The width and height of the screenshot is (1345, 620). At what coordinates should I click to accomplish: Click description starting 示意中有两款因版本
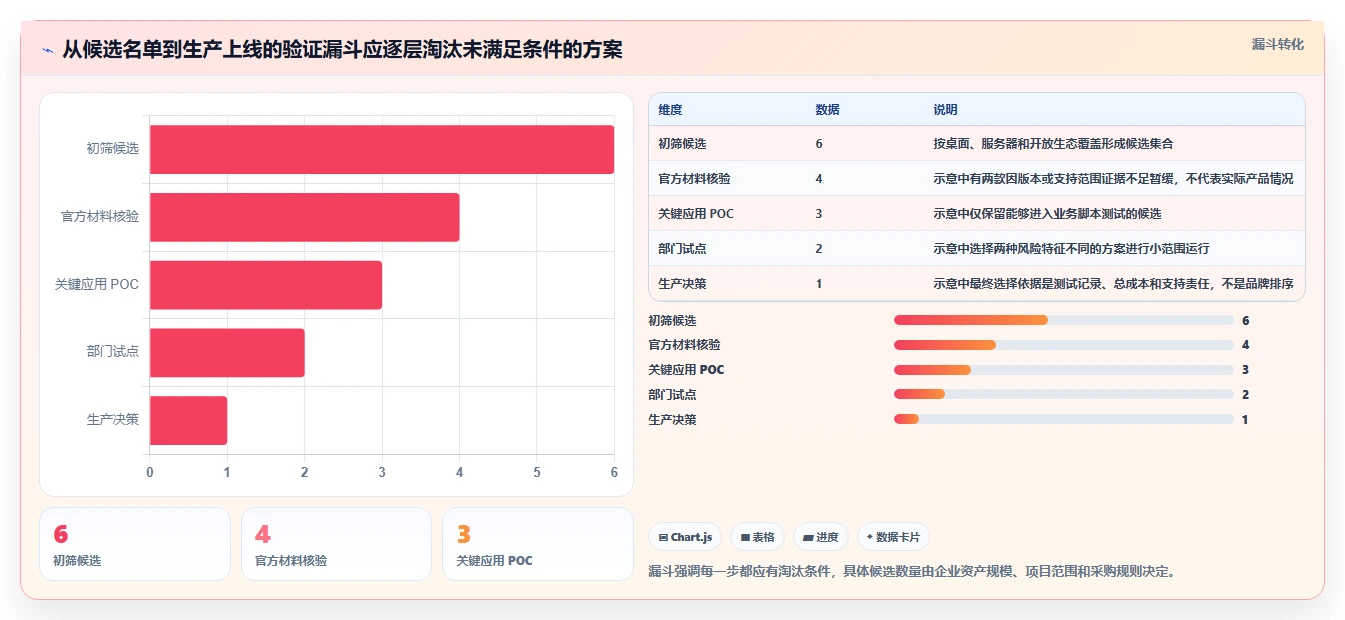[x=1113, y=179]
